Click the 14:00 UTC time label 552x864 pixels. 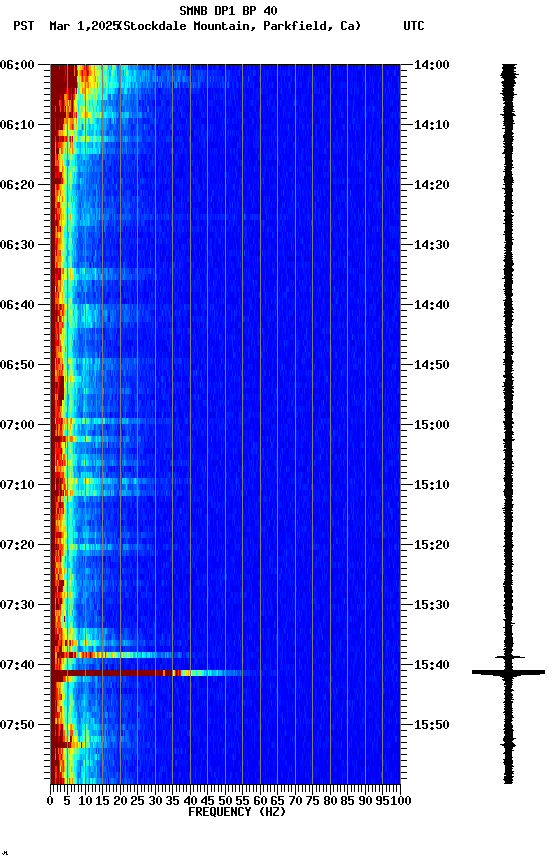432,65
